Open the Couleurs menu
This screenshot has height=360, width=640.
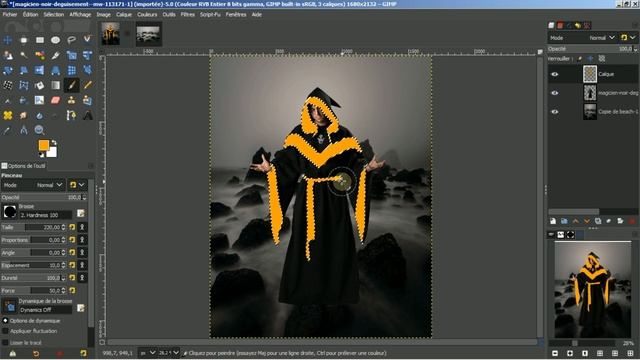147,14
